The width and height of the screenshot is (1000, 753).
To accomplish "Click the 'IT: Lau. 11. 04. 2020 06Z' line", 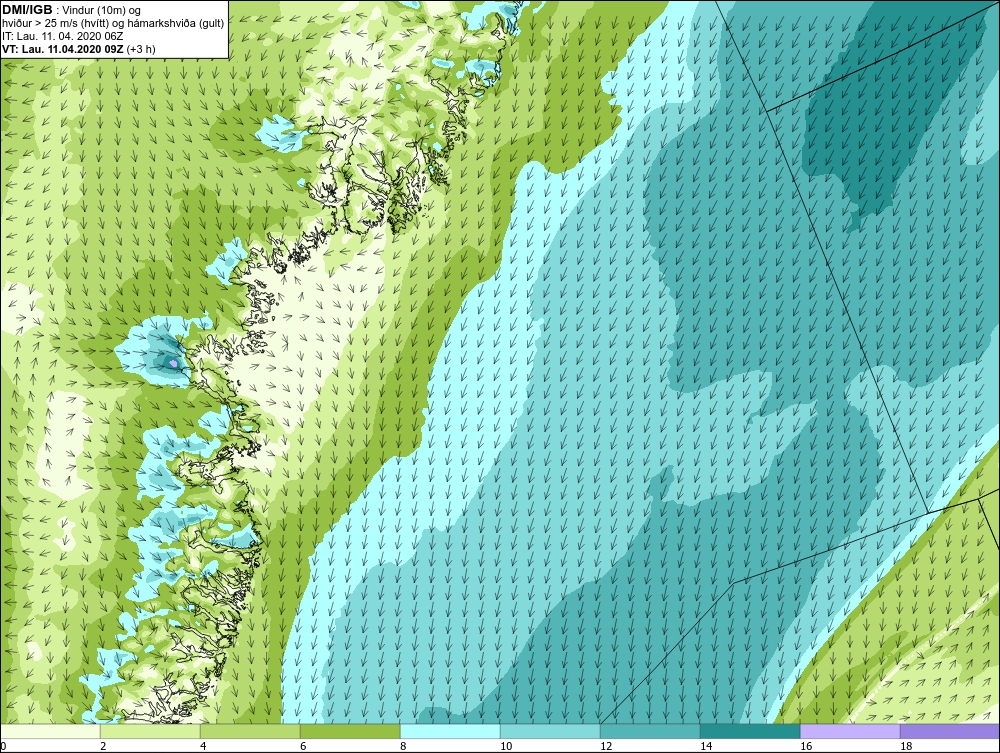I will [x=62, y=36].
